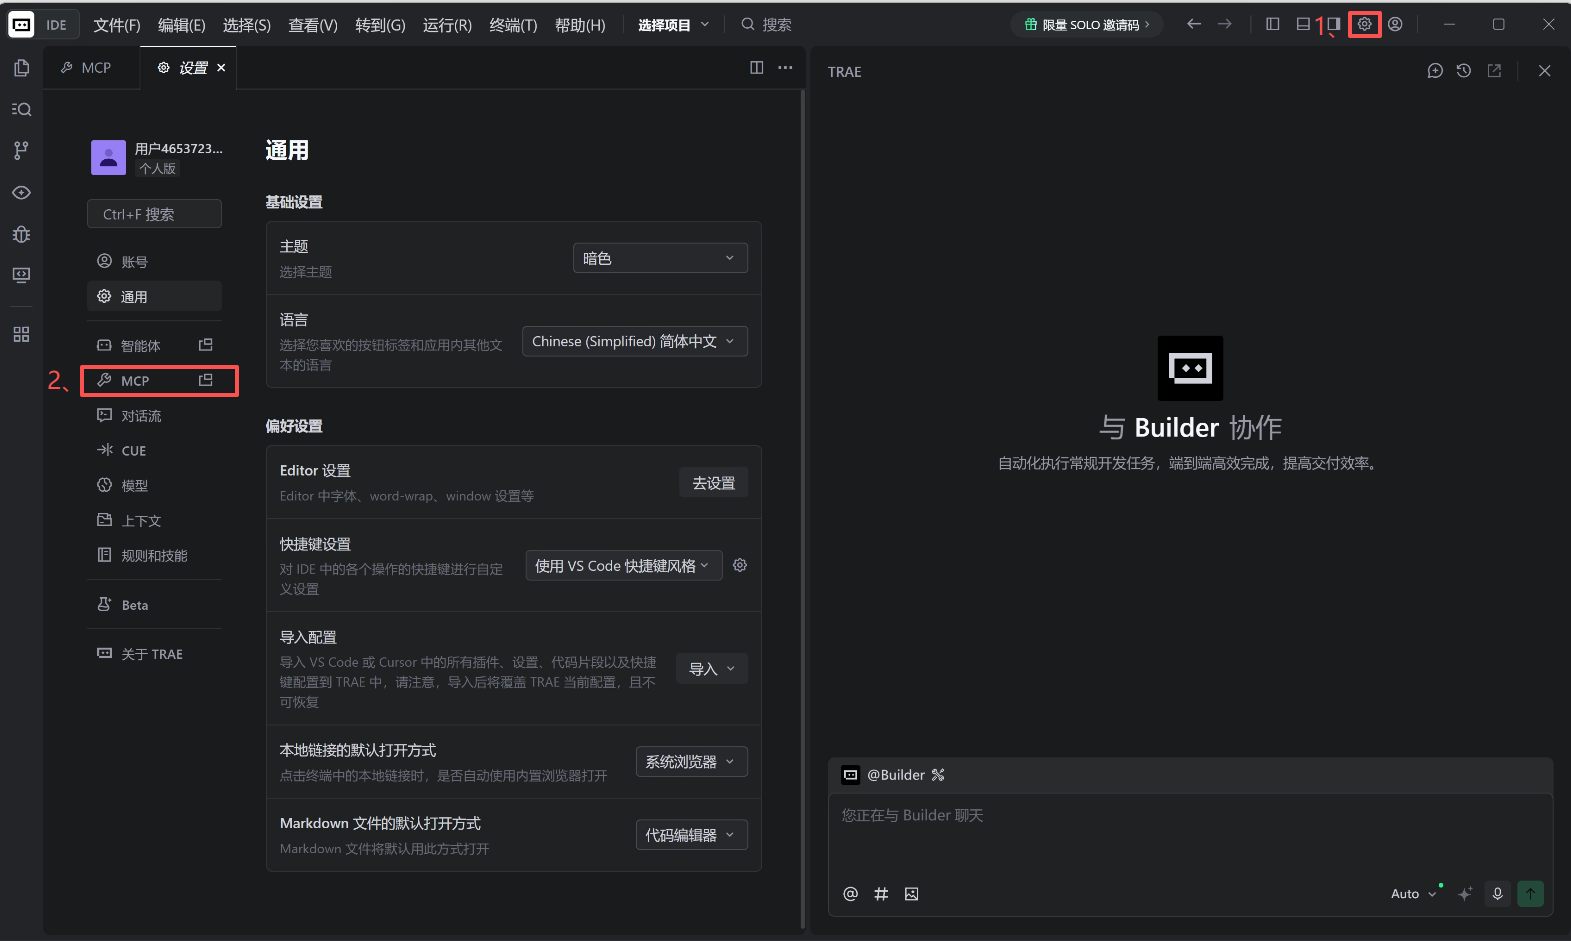Screen dimensions: 1571x941
Task: Open the 选择项目 project dropdown
Action: (674, 25)
